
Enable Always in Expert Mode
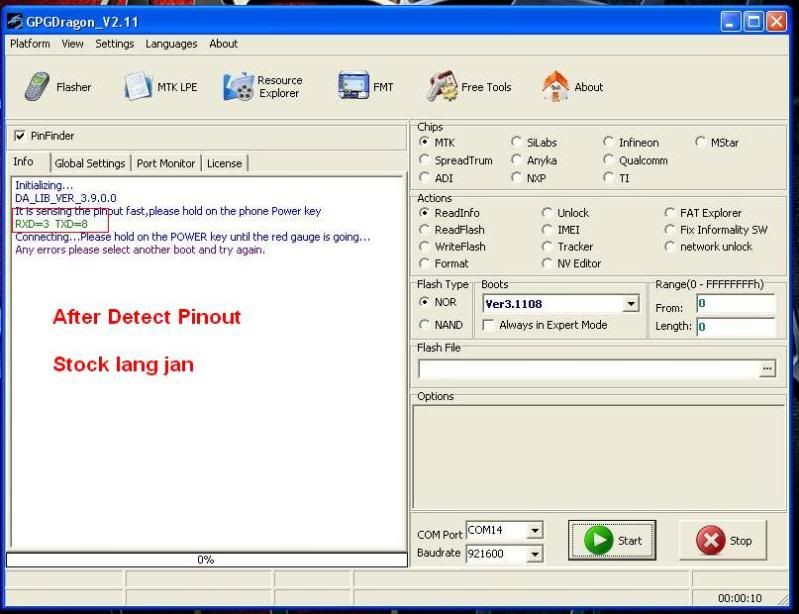[489, 325]
